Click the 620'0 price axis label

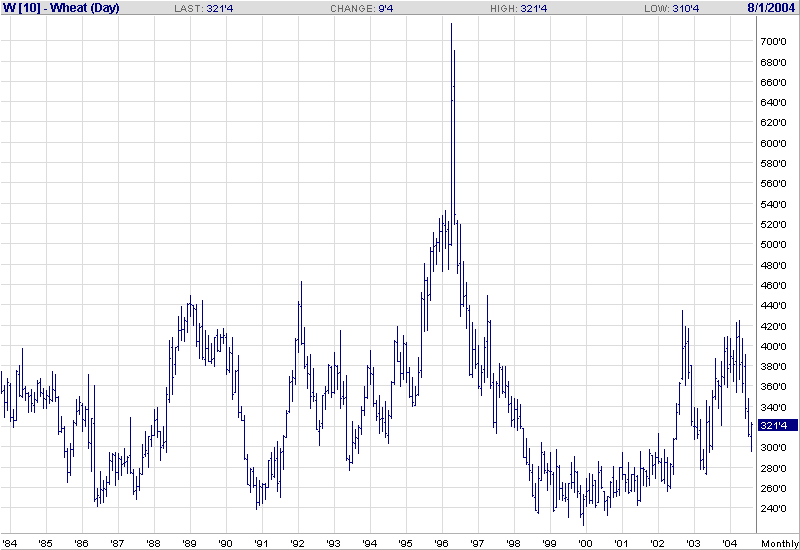pyautogui.click(x=773, y=122)
